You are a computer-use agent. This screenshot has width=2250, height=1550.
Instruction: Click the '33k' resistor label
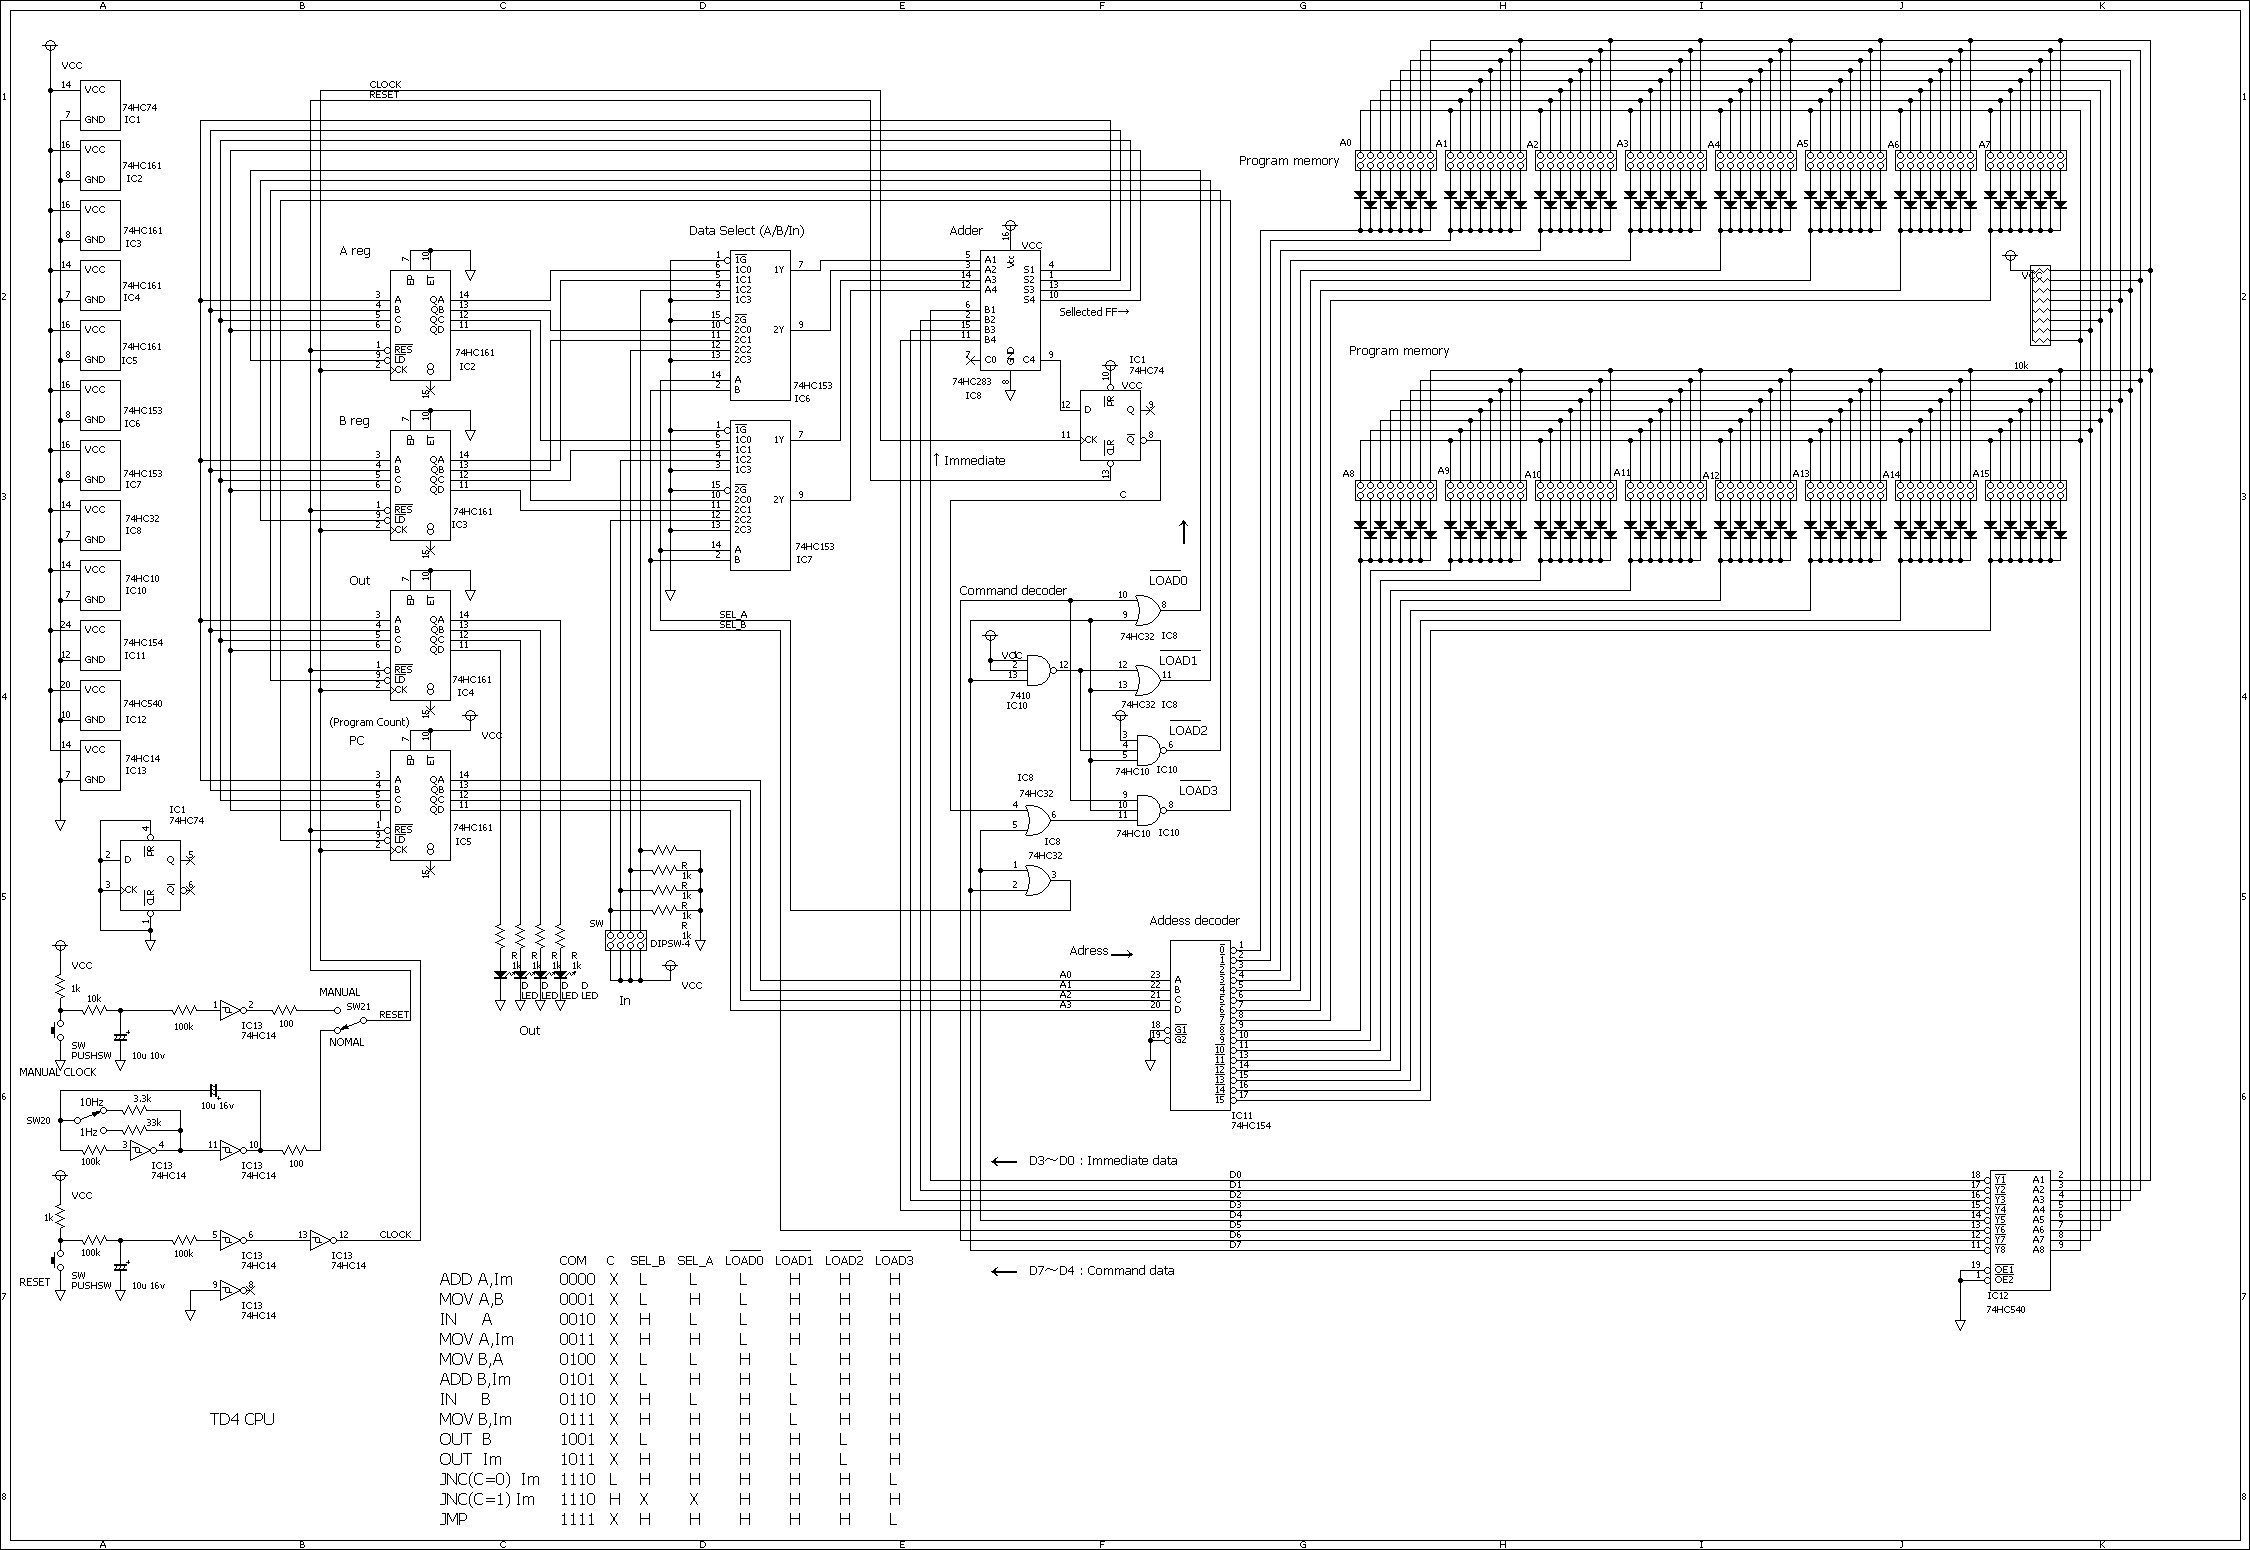pyautogui.click(x=153, y=1123)
